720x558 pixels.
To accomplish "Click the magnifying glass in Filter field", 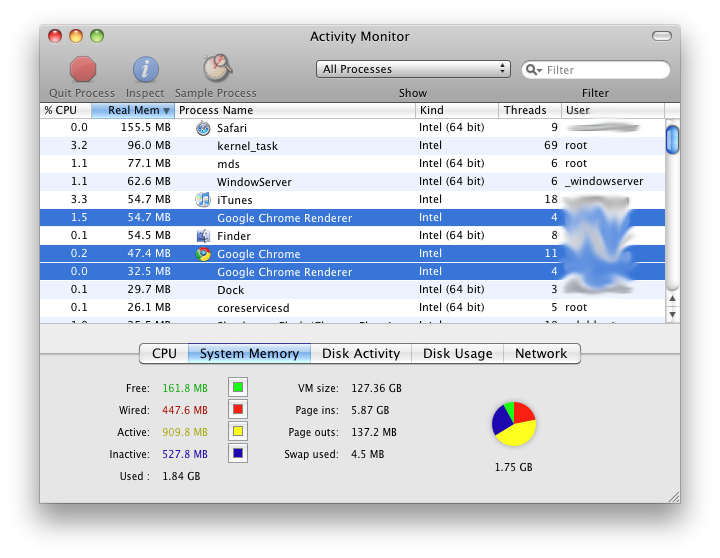I will click(533, 70).
